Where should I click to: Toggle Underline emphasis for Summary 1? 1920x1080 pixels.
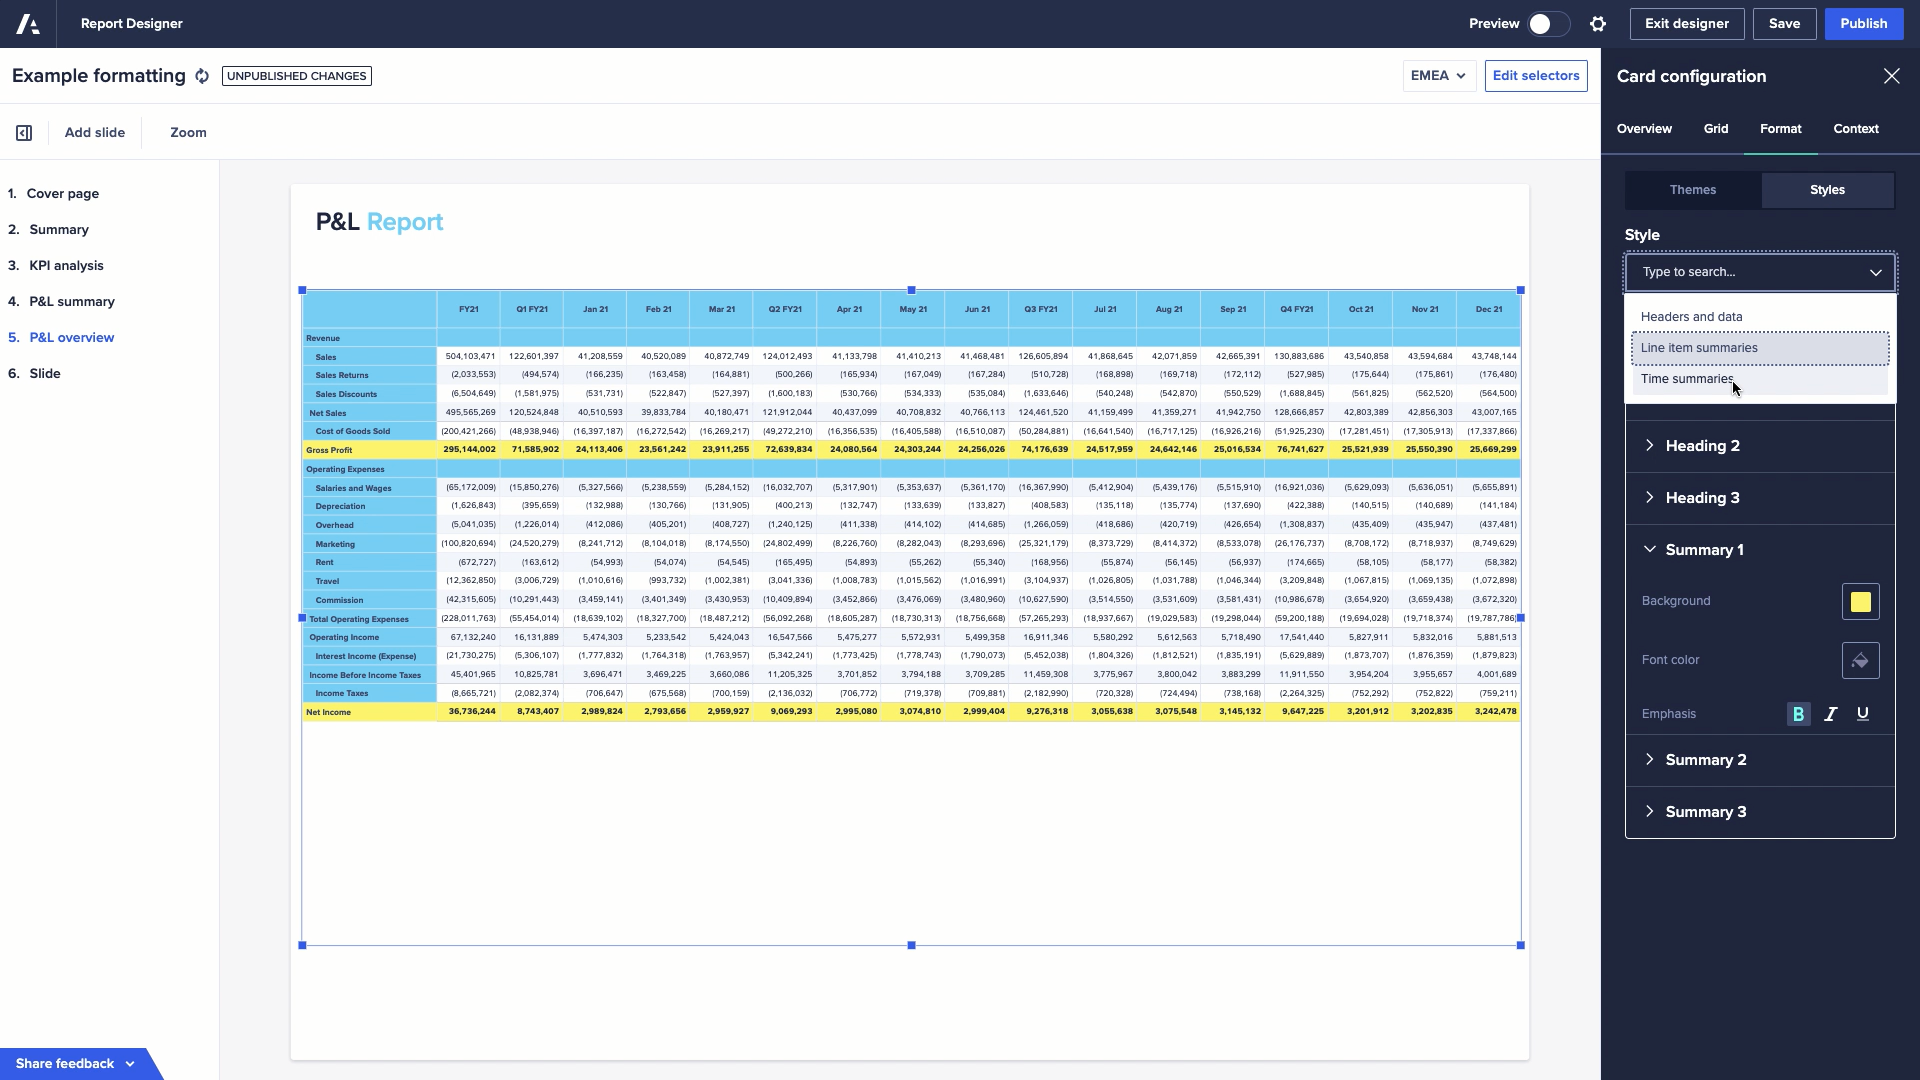click(1862, 714)
